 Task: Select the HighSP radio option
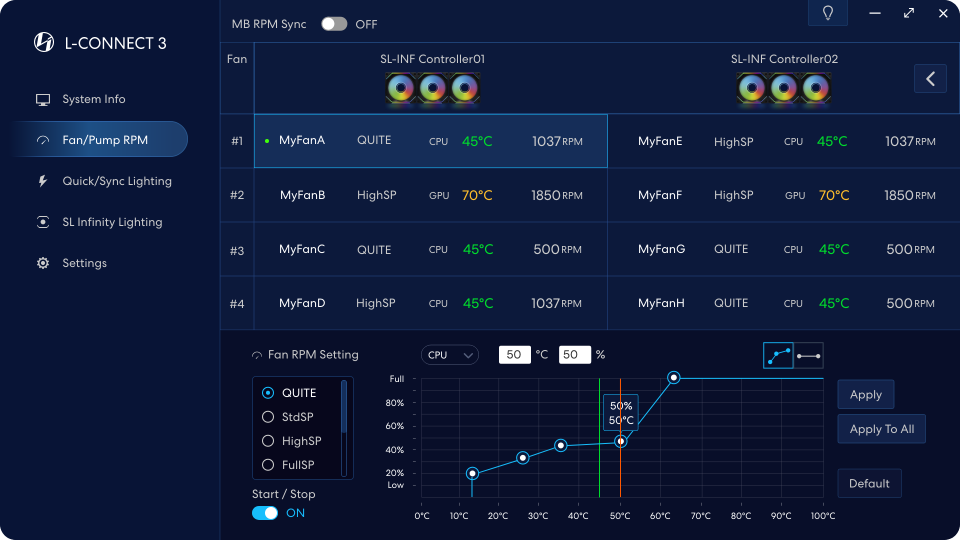[268, 441]
